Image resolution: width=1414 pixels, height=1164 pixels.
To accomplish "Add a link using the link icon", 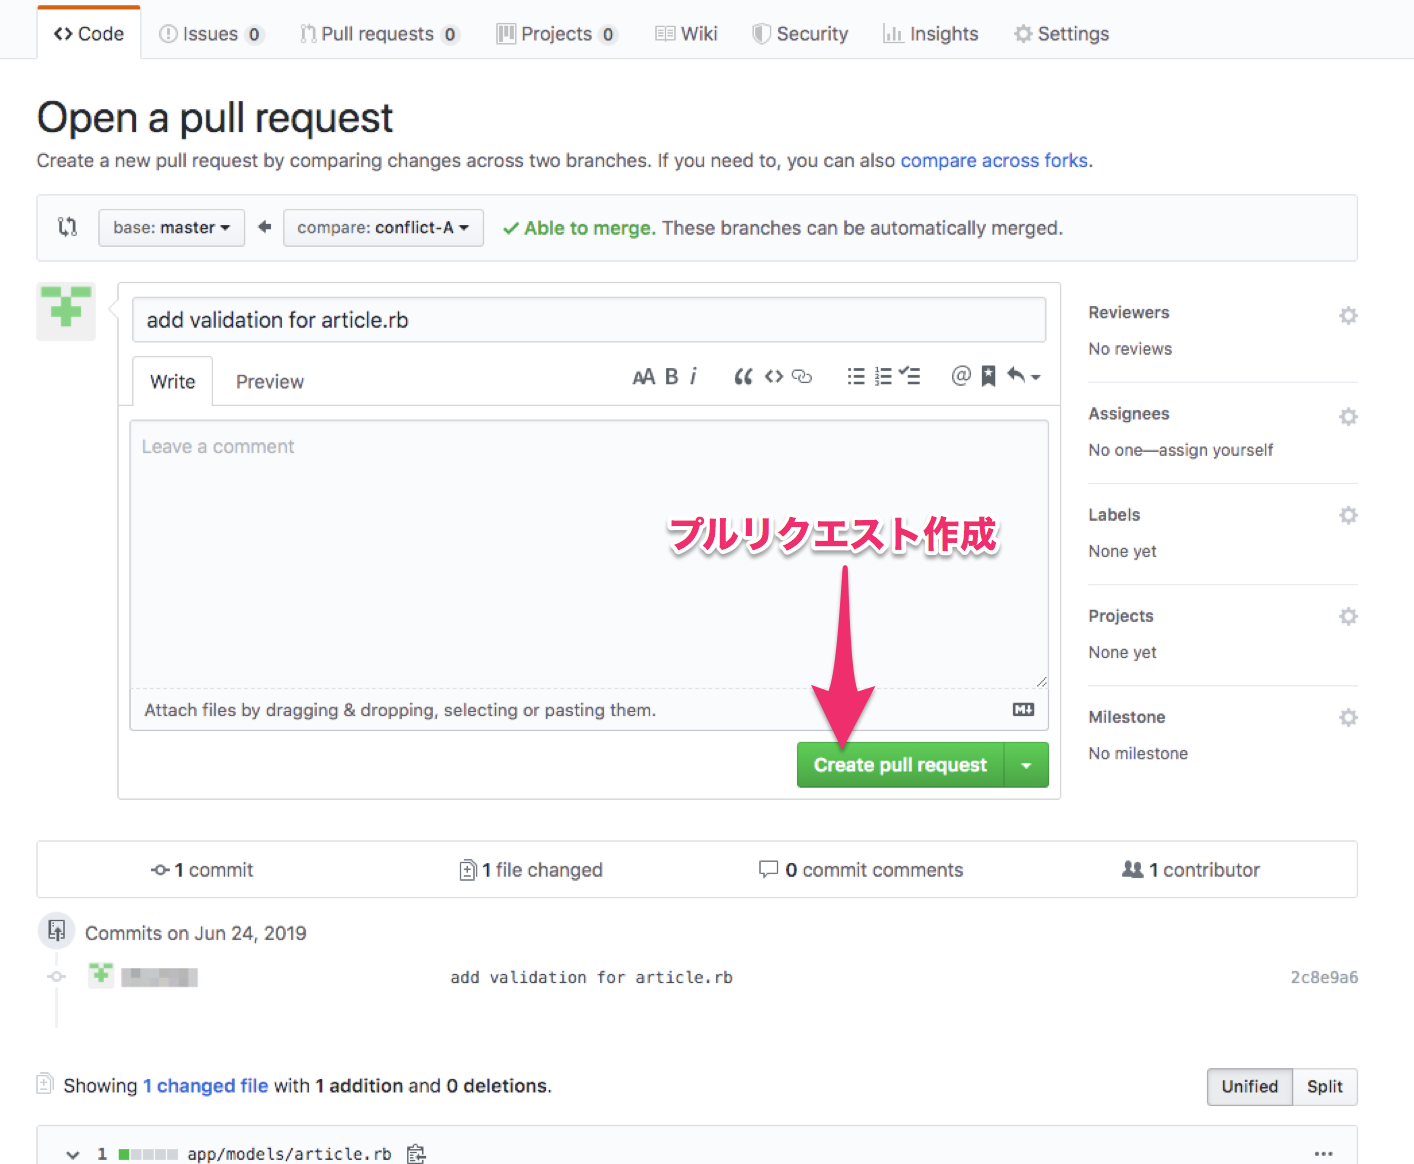I will pyautogui.click(x=802, y=377).
